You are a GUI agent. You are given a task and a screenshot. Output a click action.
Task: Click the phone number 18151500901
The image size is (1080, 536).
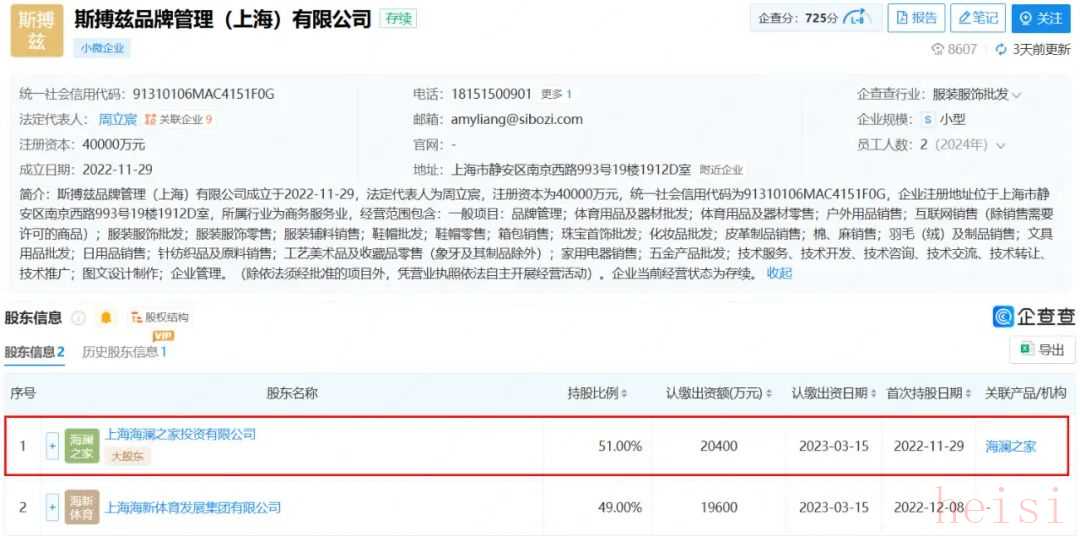[x=492, y=94]
